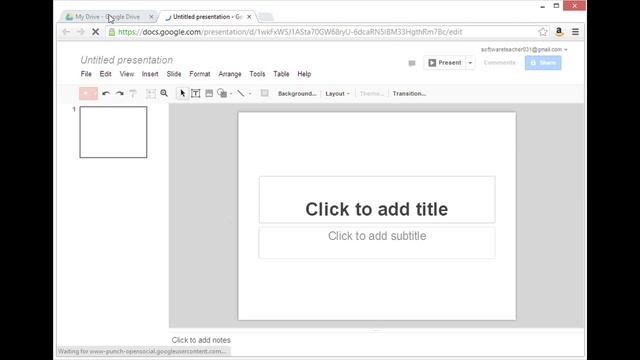This screenshot has width=640, height=360.
Task: Select the line tool
Action: [x=241, y=93]
